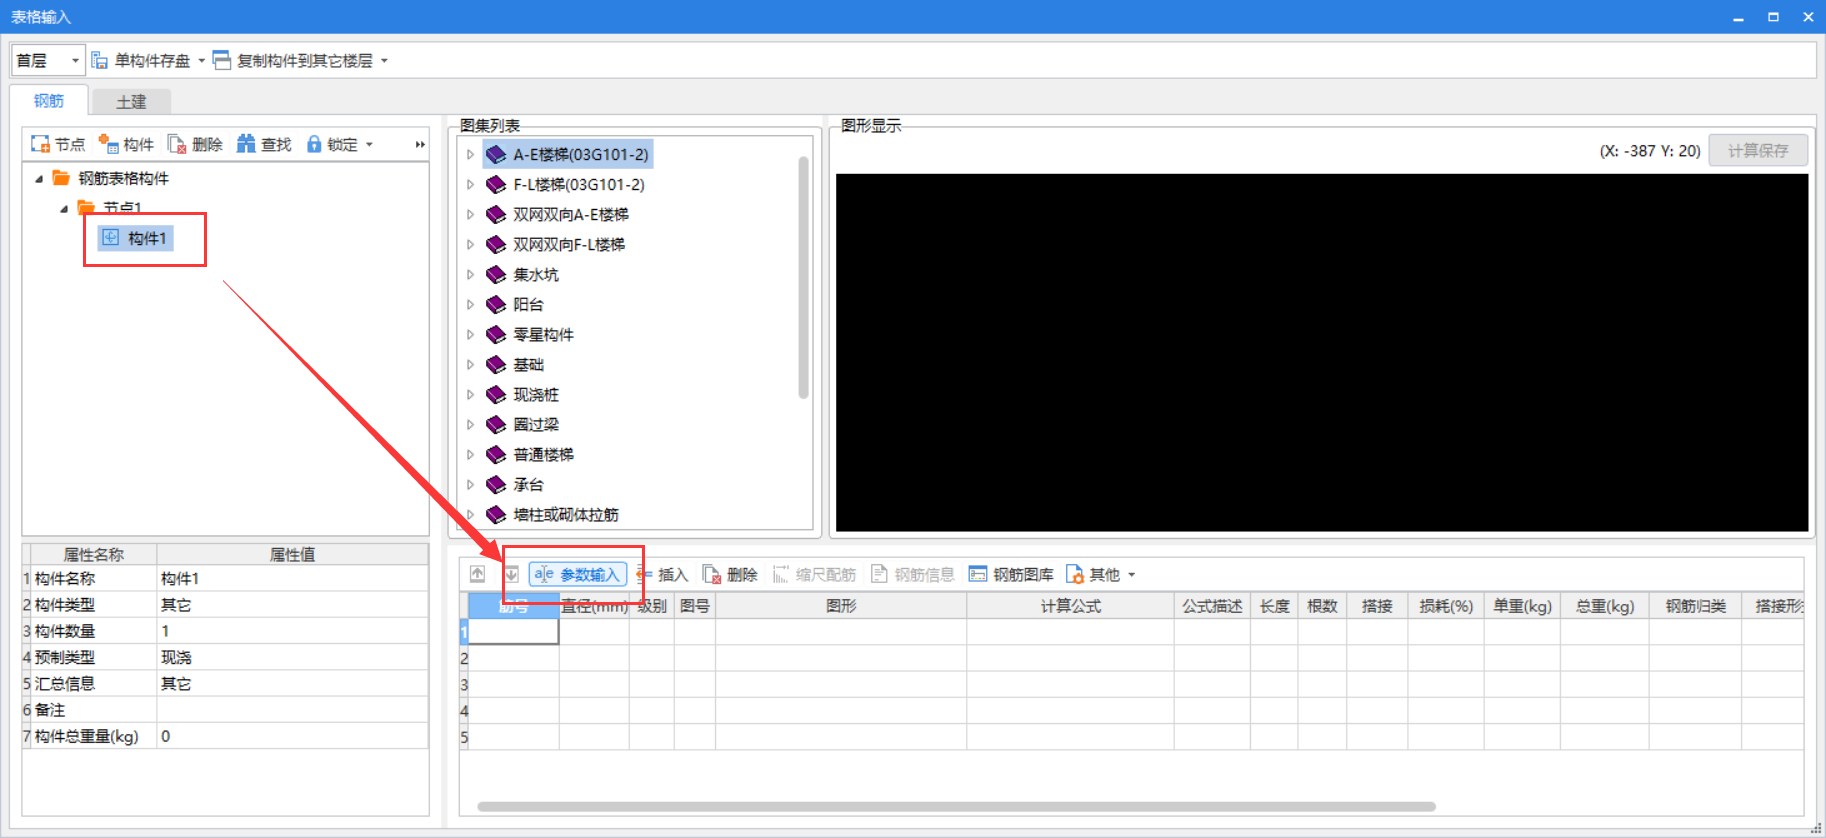
Task: Select 零星构件 in atlas list
Action: 530,334
